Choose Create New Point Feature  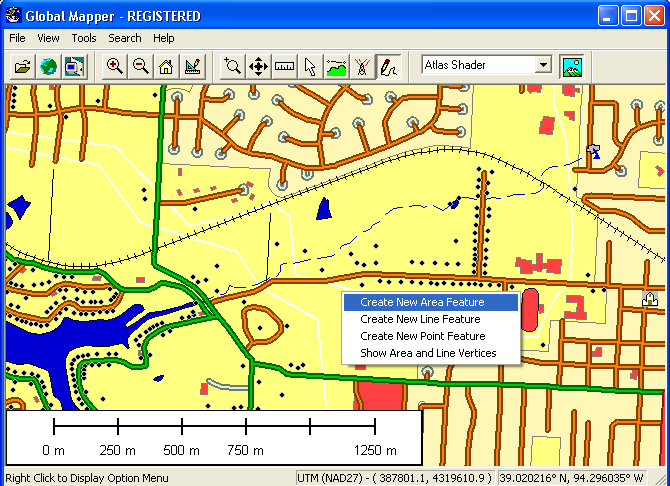[x=431, y=336]
